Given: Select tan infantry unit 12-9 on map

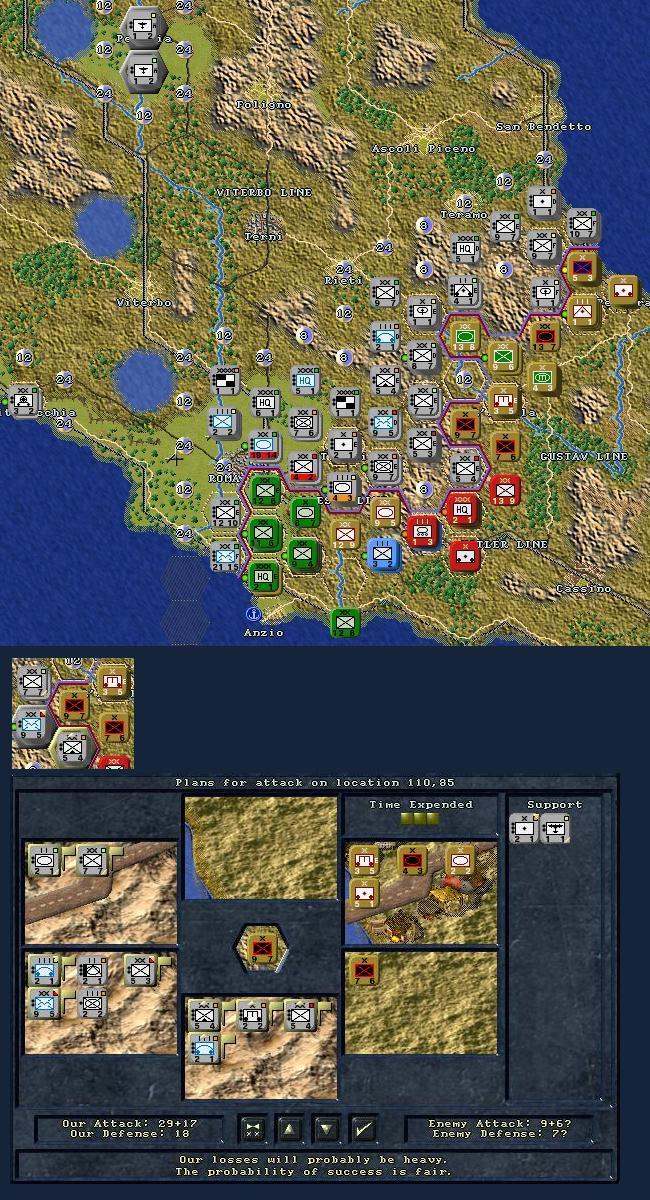Looking at the screenshot, I should tap(345, 535).
